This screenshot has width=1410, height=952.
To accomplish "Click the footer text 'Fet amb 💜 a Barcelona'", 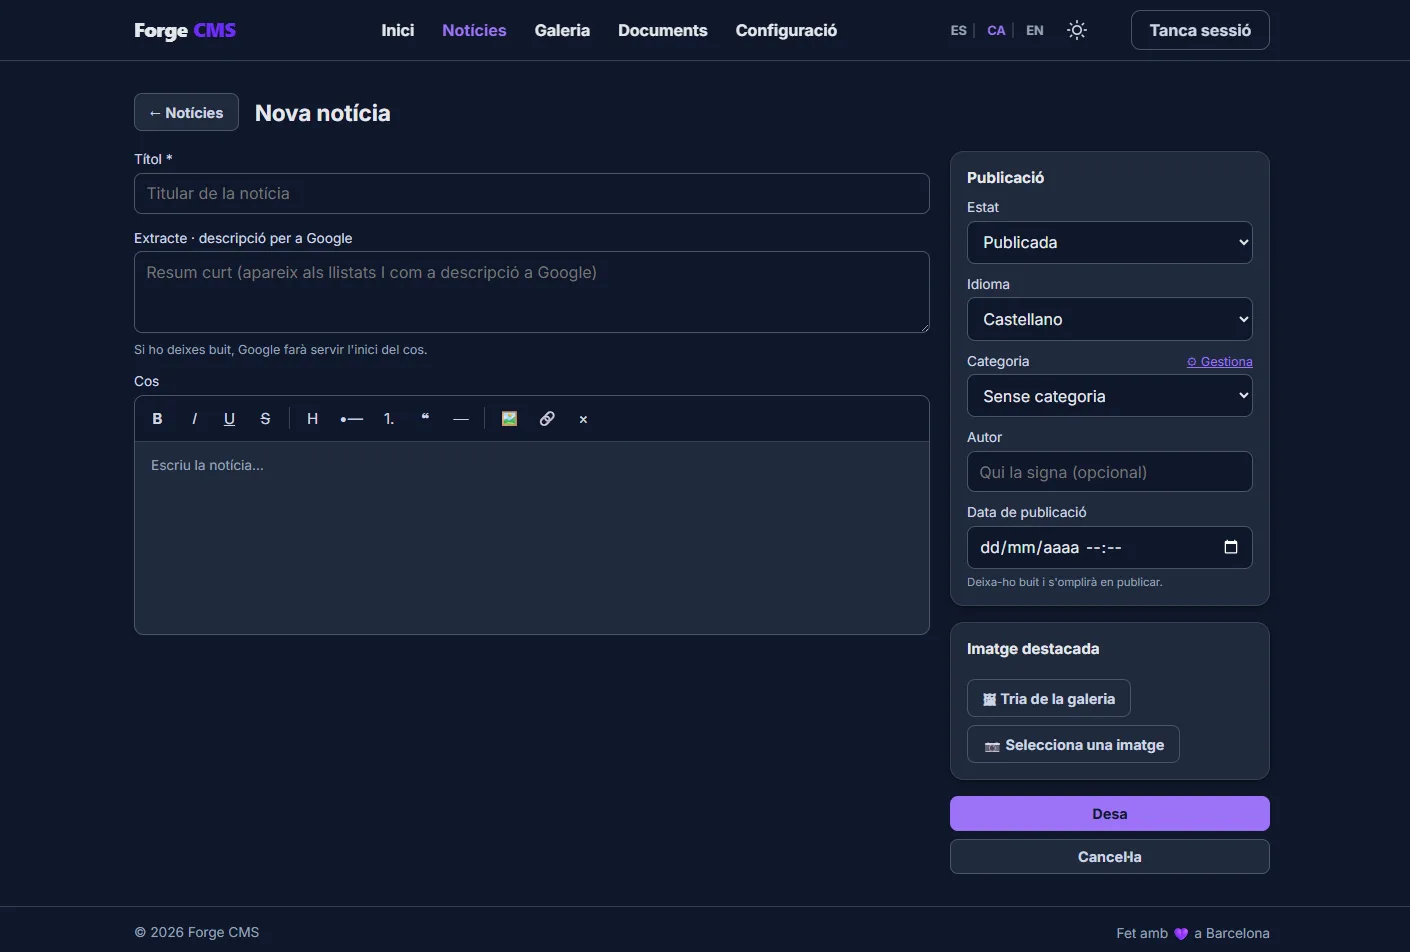I will coord(1192,933).
